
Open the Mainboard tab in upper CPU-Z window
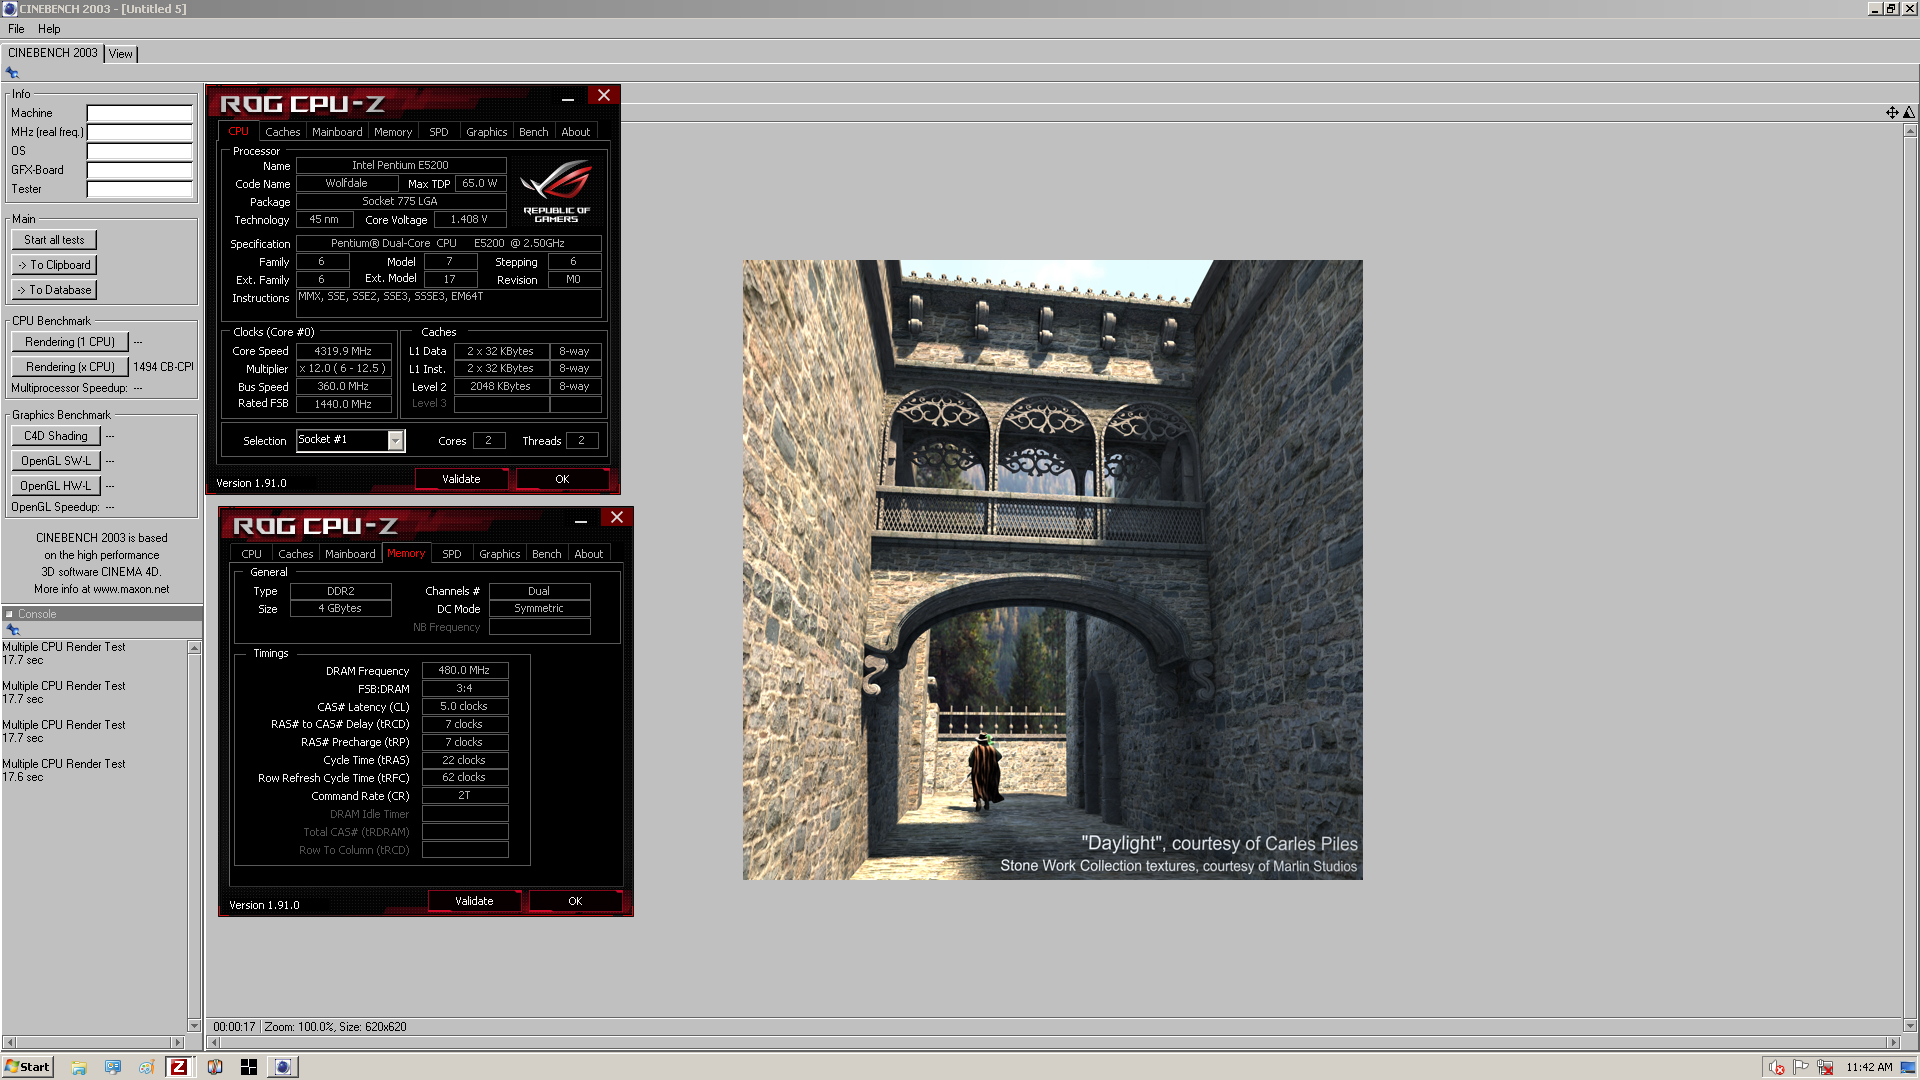[x=337, y=132]
